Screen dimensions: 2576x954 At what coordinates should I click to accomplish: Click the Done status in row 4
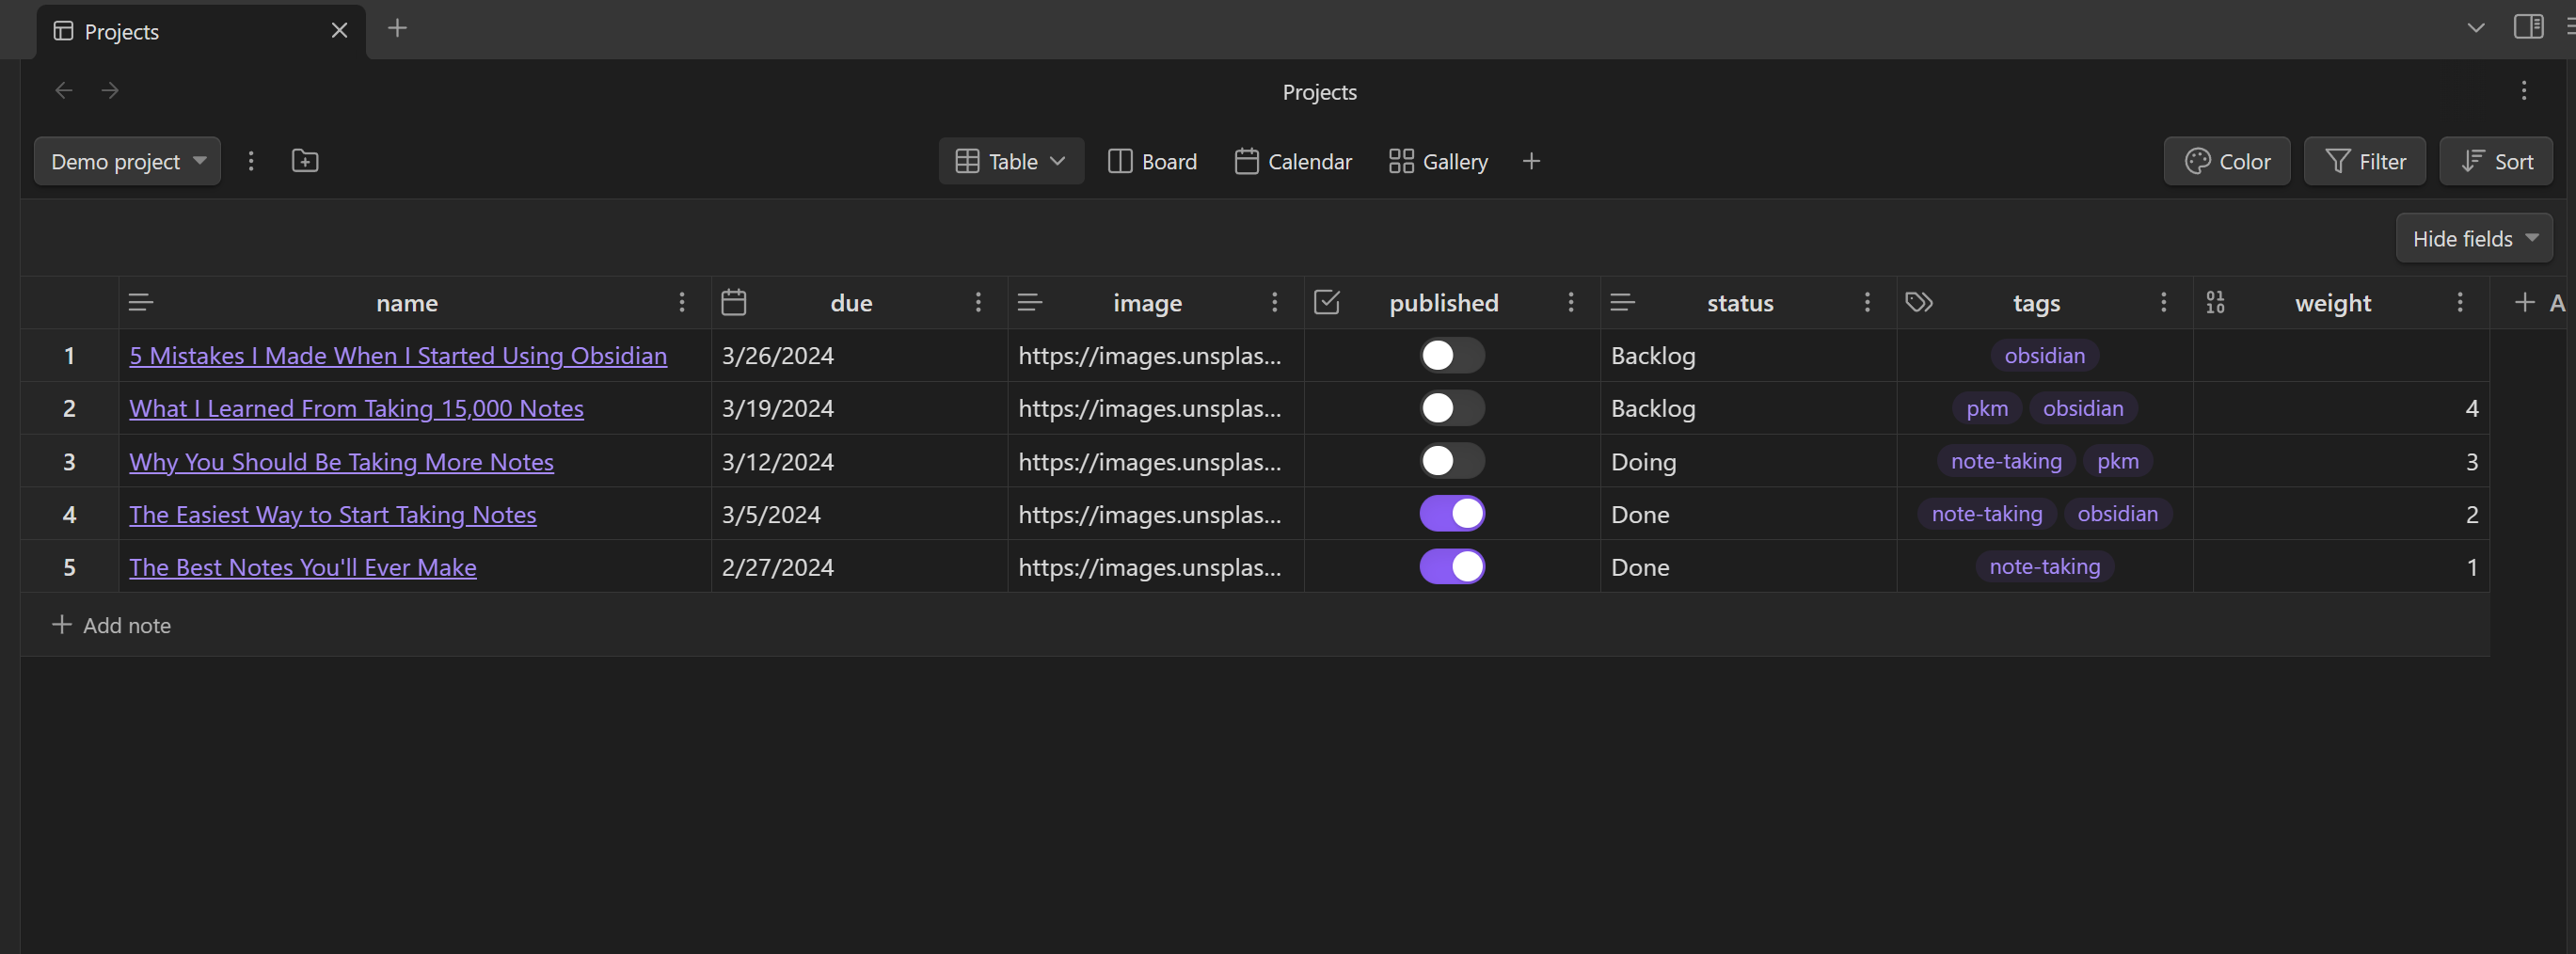(x=1748, y=514)
